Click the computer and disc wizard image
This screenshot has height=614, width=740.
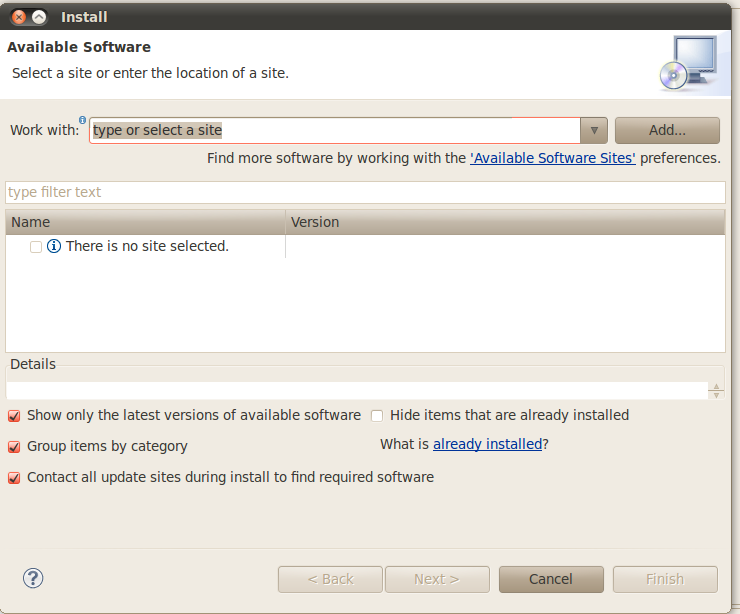pyautogui.click(x=689, y=62)
